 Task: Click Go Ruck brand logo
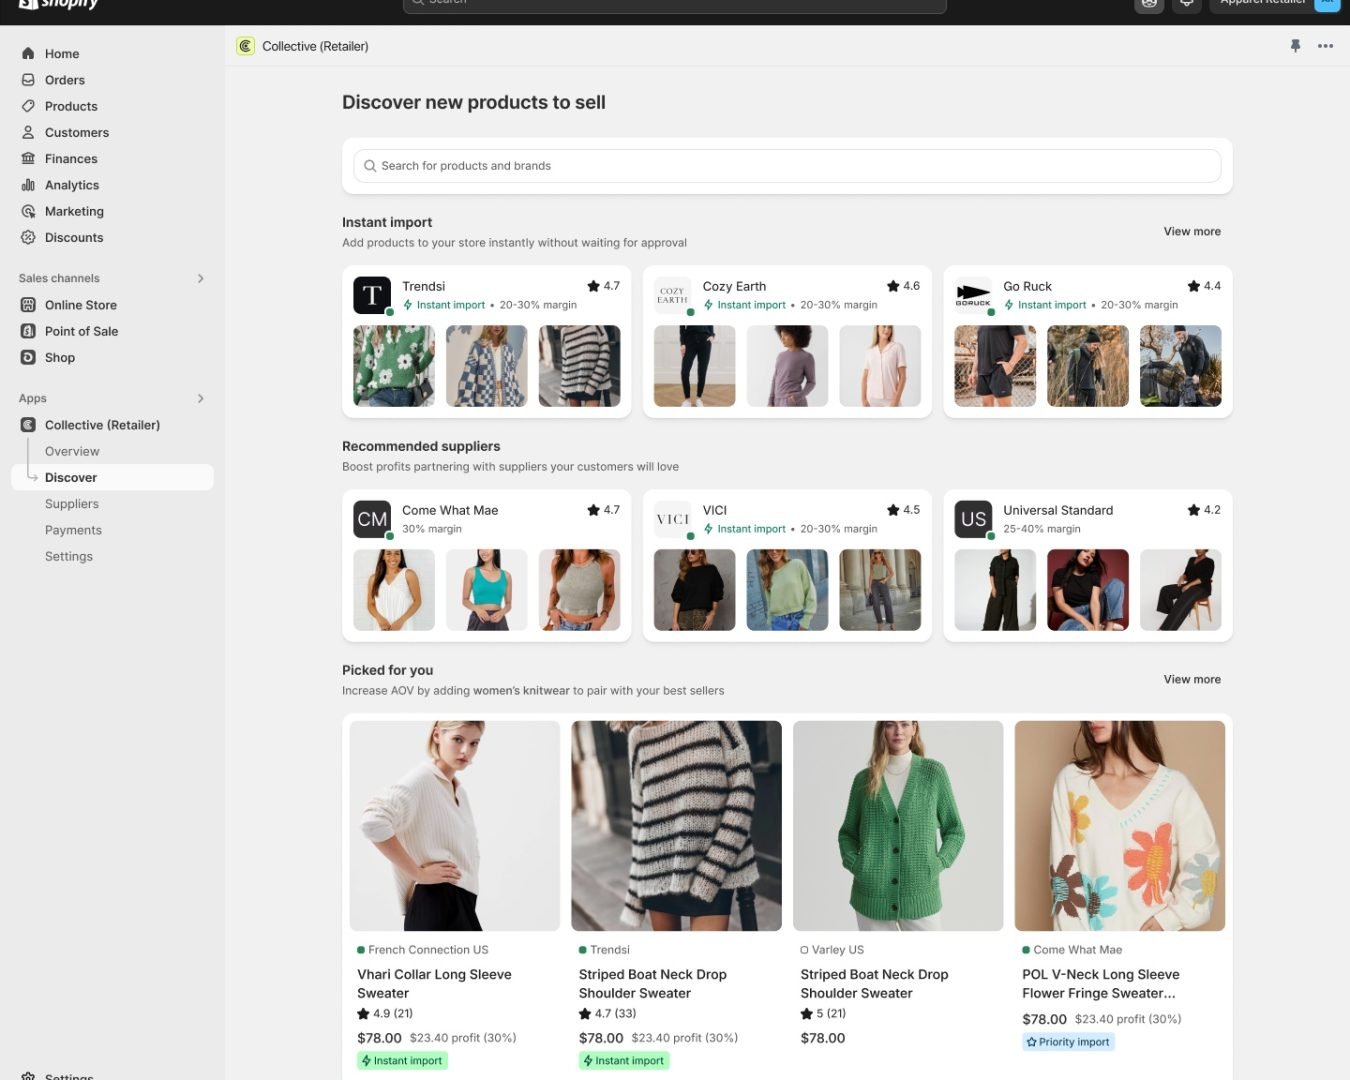pyautogui.click(x=973, y=295)
